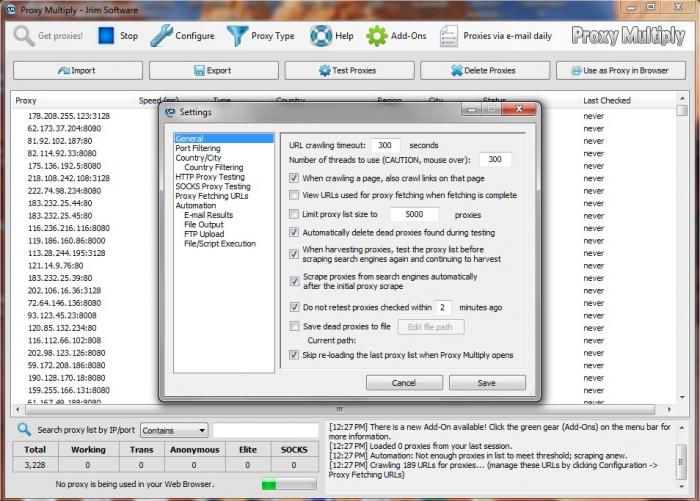Enable Save dead proxies to file

click(x=294, y=326)
